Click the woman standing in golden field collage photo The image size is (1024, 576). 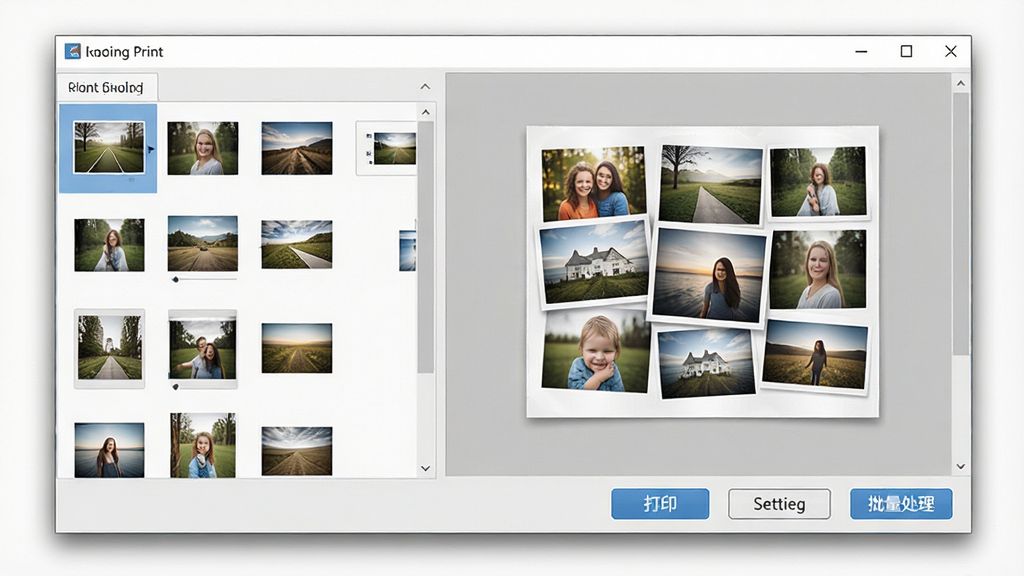click(815, 357)
